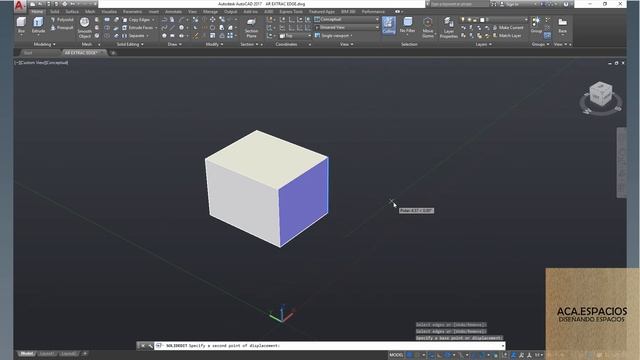Activate the Extrude tool

pos(38,25)
